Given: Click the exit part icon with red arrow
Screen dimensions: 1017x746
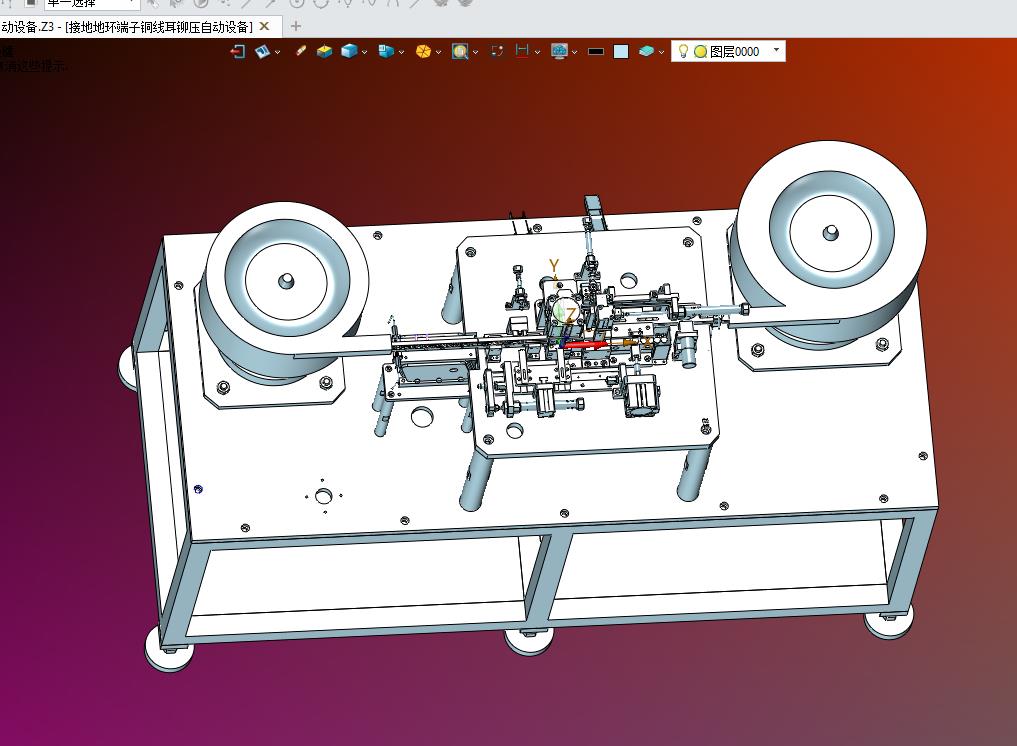Looking at the screenshot, I should (x=238, y=52).
